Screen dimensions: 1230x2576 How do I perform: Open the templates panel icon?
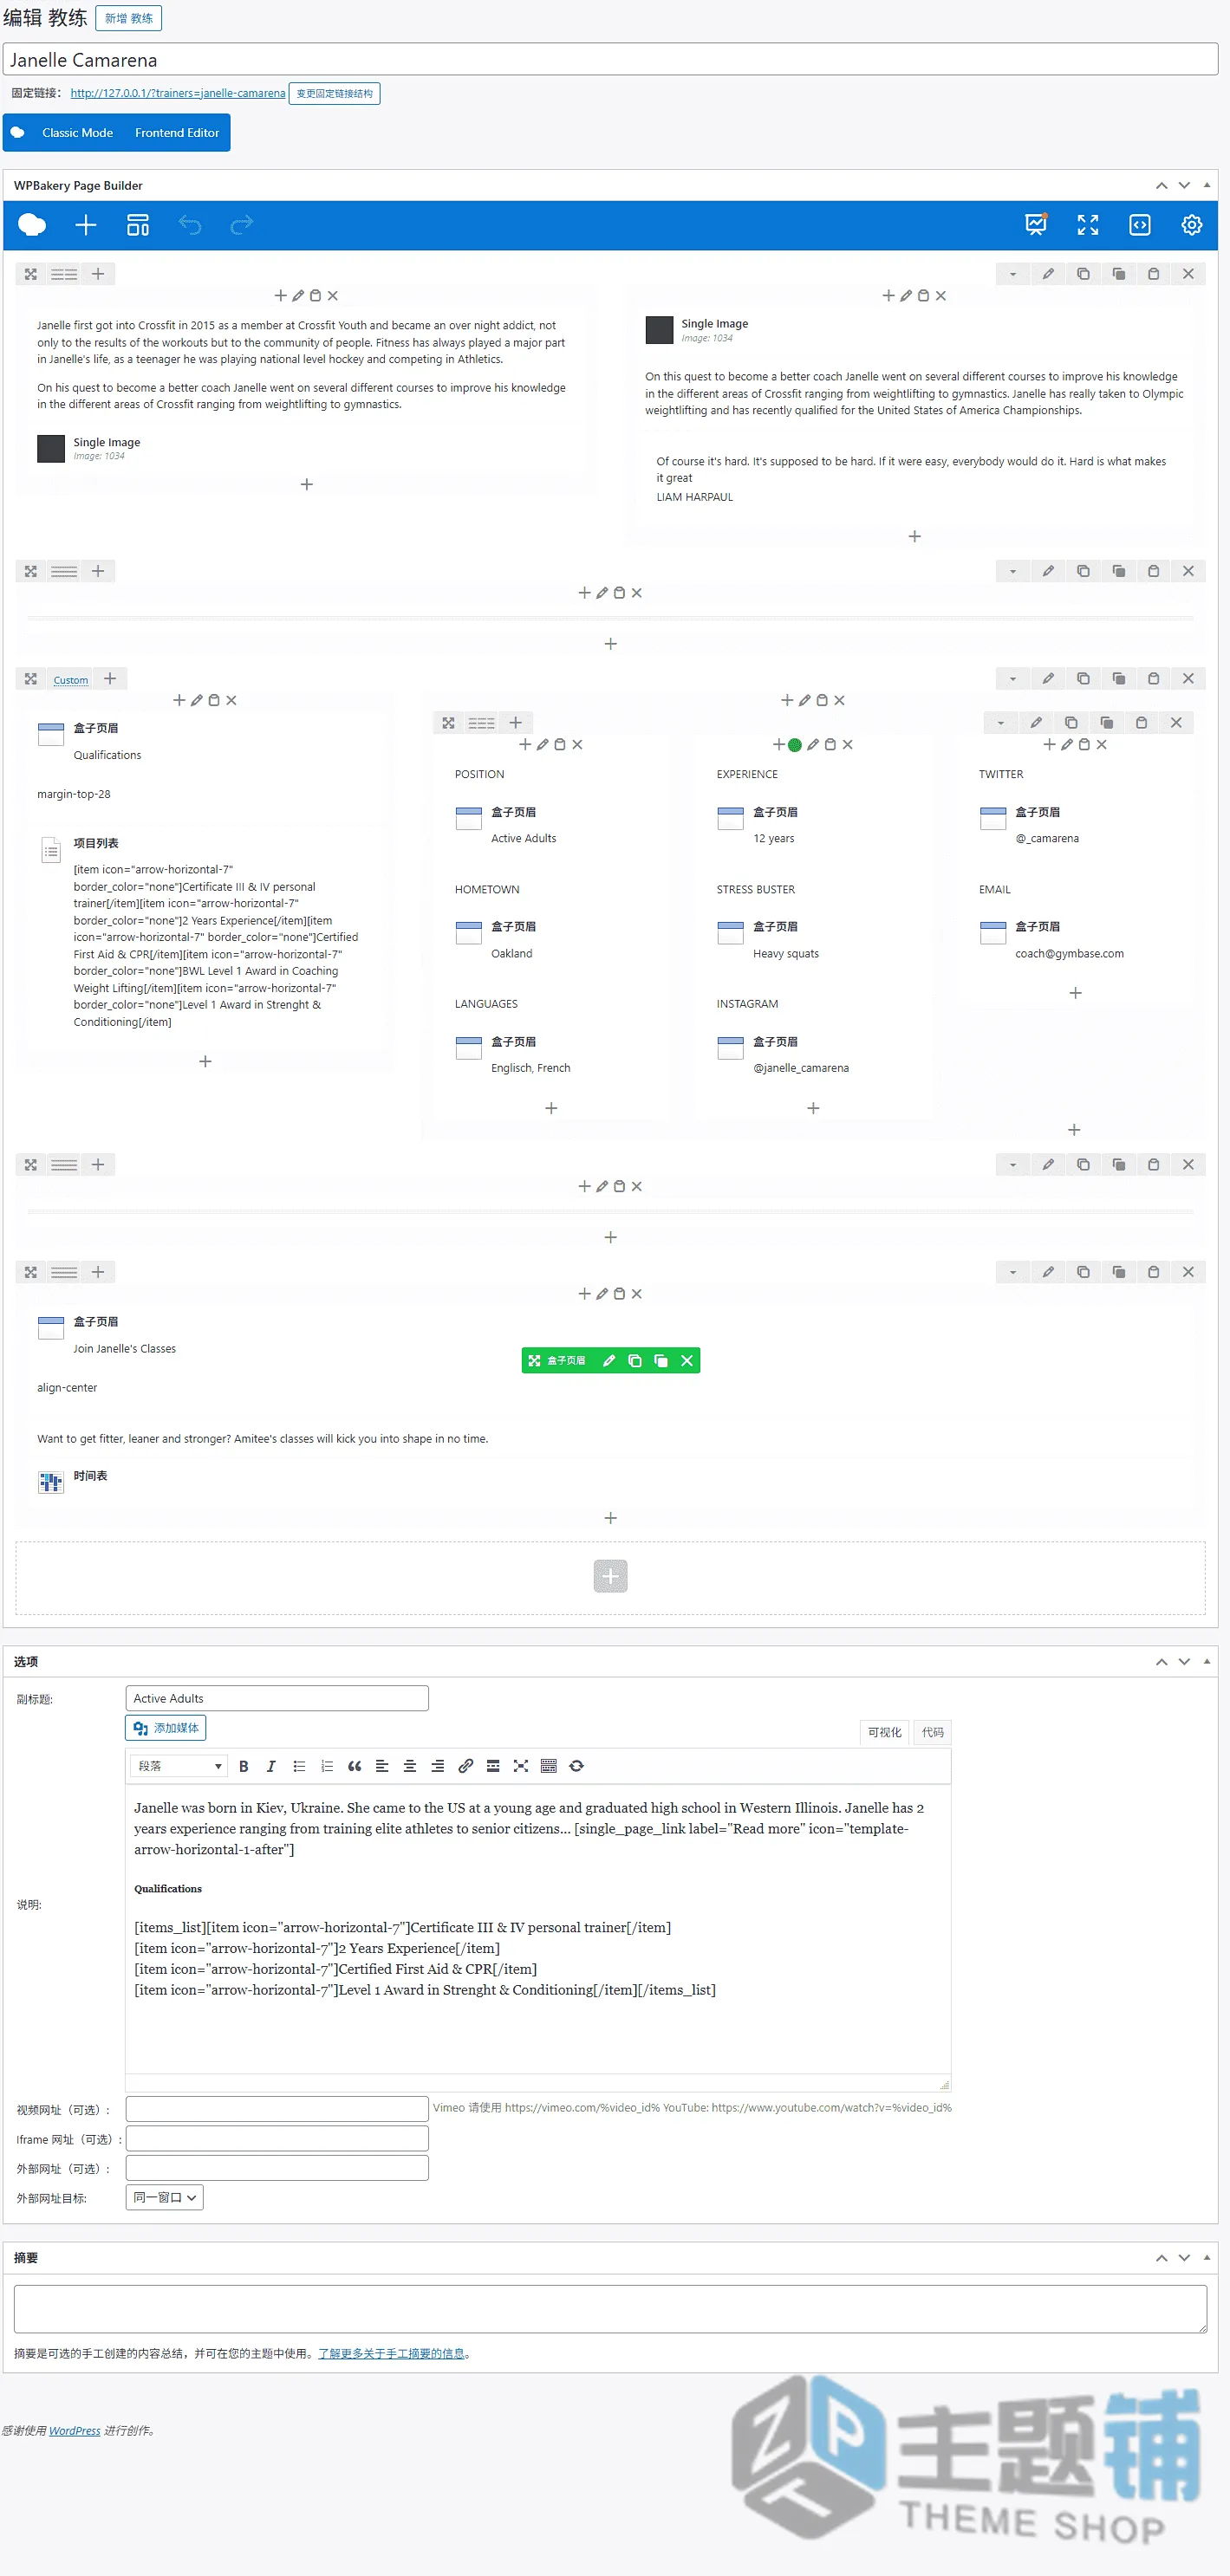click(x=138, y=225)
